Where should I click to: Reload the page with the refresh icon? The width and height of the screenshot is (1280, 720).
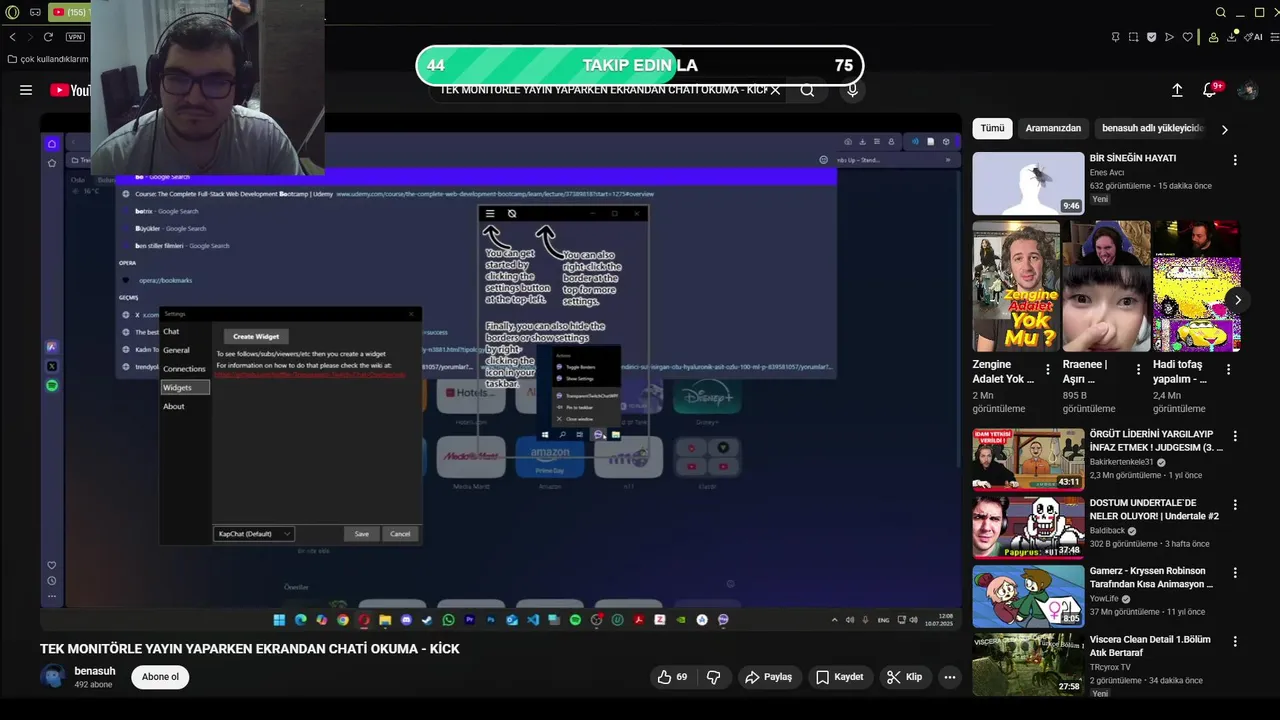point(49,37)
